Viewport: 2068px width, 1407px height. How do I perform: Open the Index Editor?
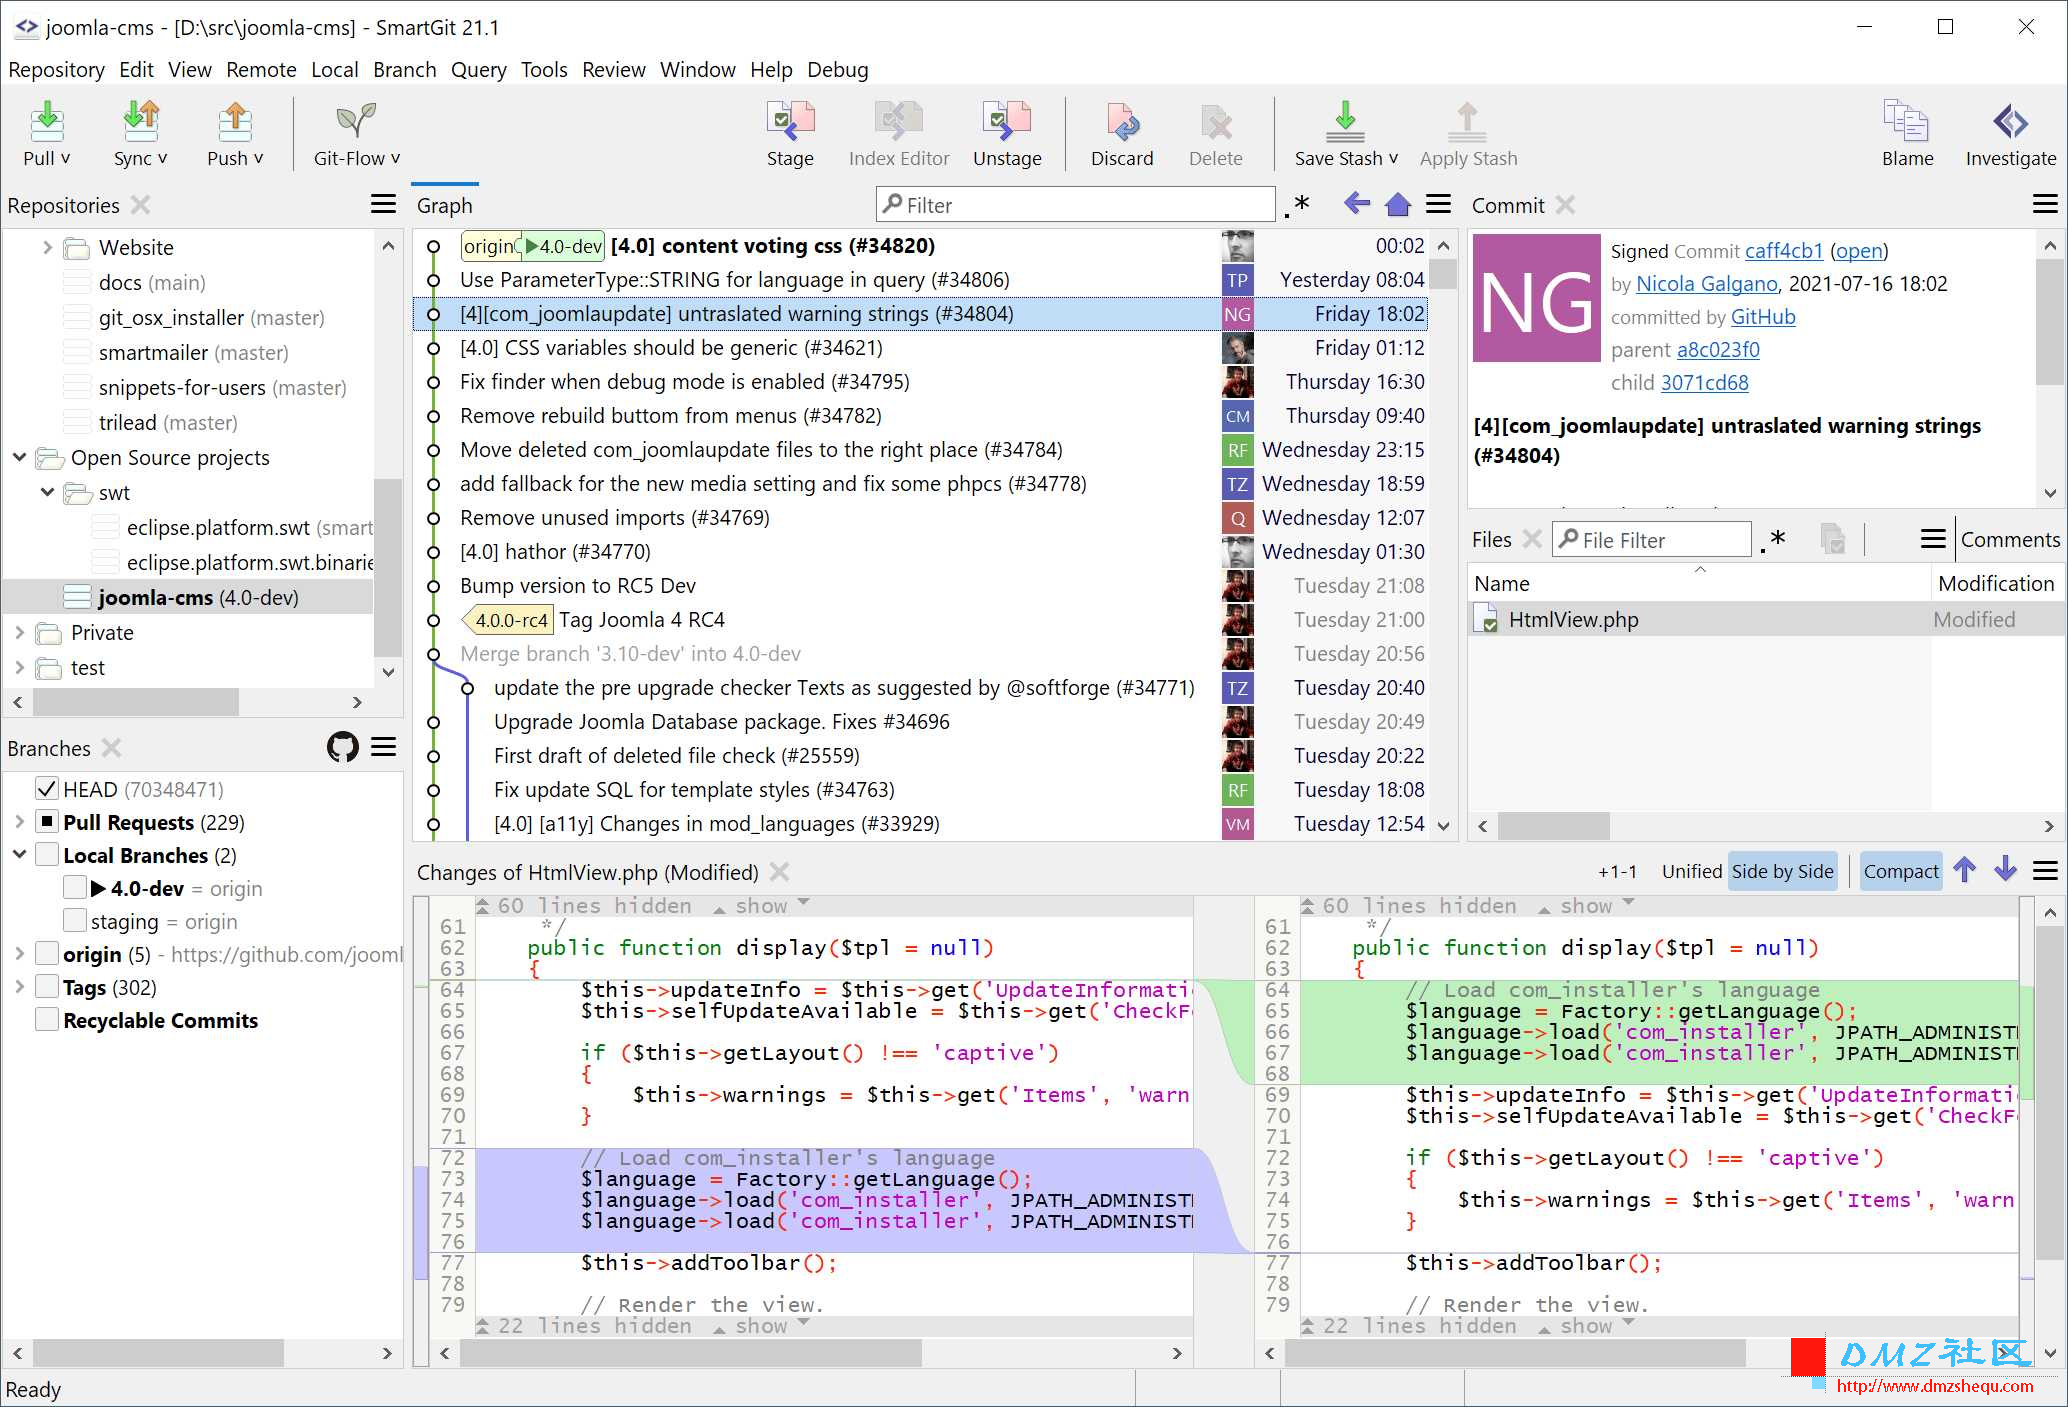click(x=899, y=133)
